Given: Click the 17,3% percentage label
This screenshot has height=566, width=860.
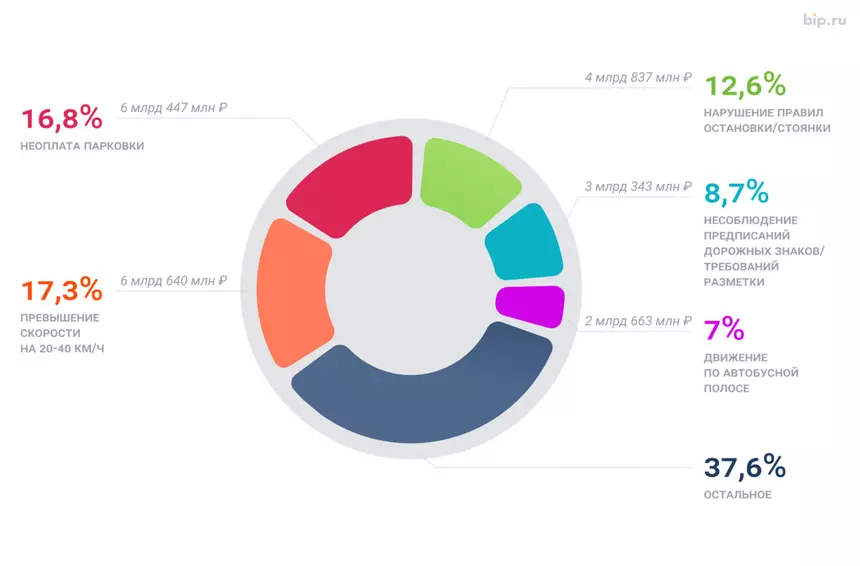Looking at the screenshot, I should 61,290.
